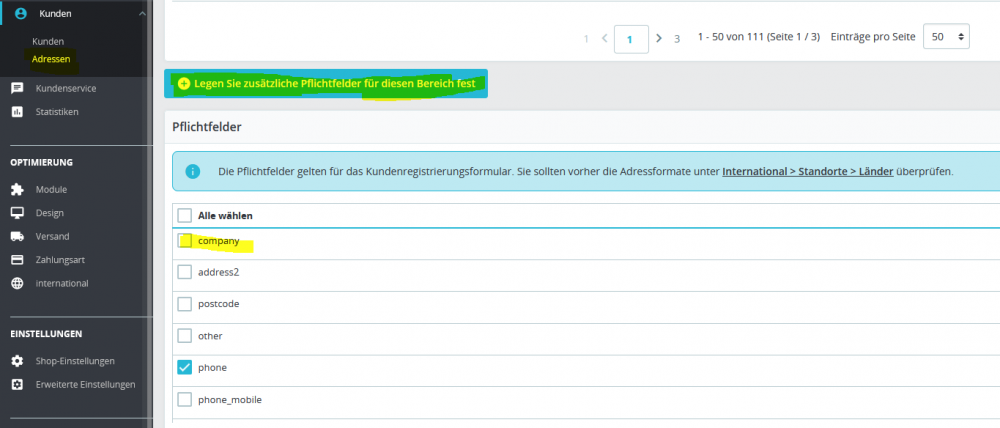Viewport: 1000px width, 428px height.
Task: Check the address2 checkbox
Action: (x=184, y=272)
